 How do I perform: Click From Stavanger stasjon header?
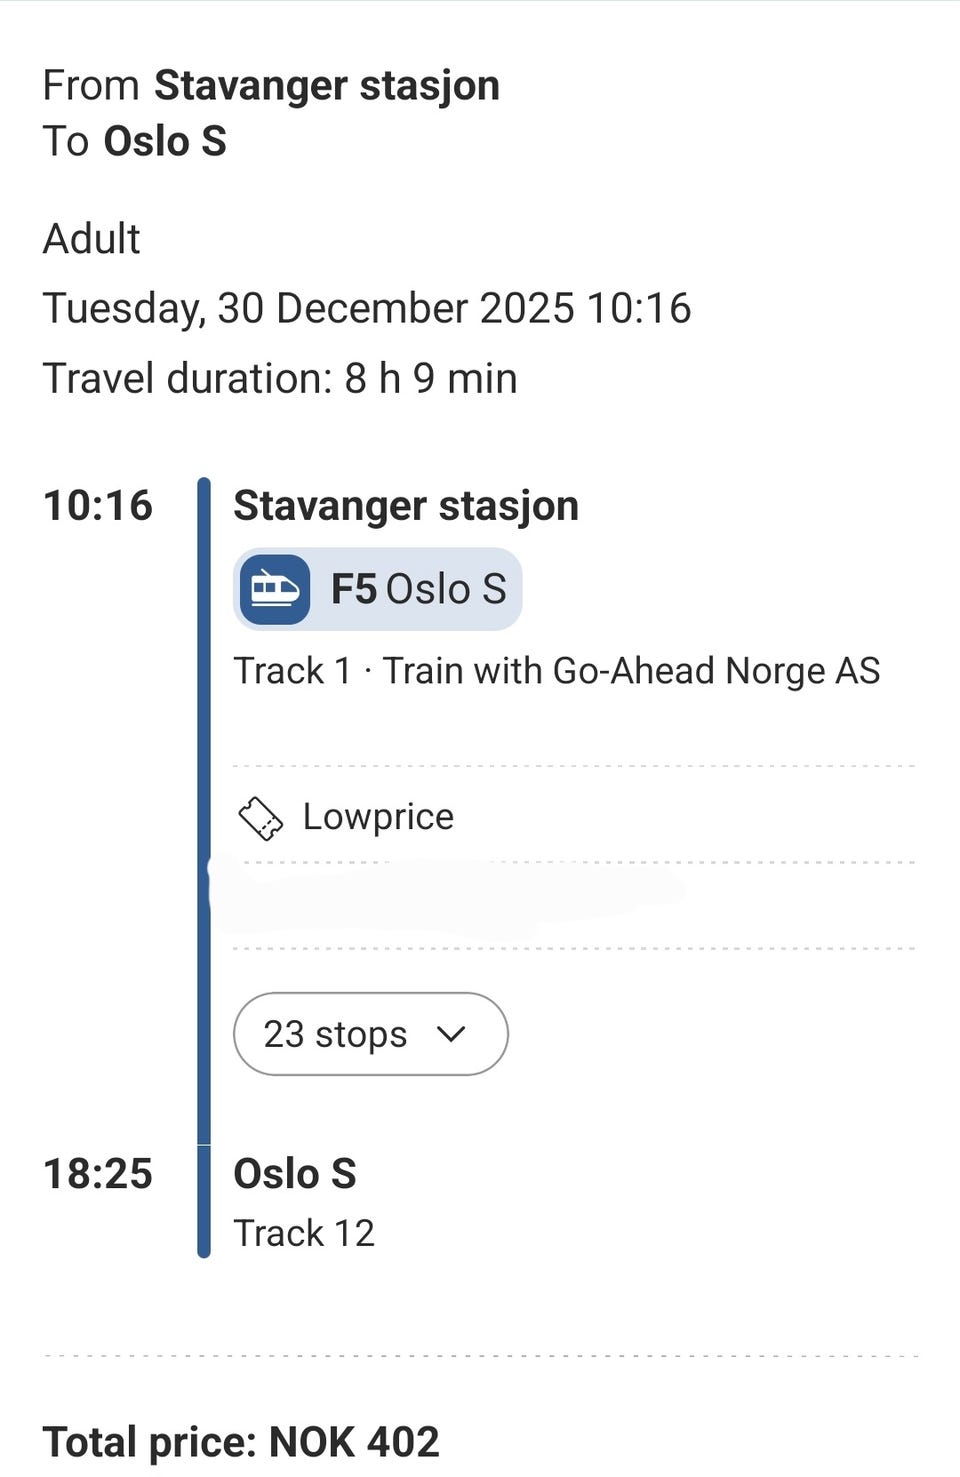[x=271, y=86]
